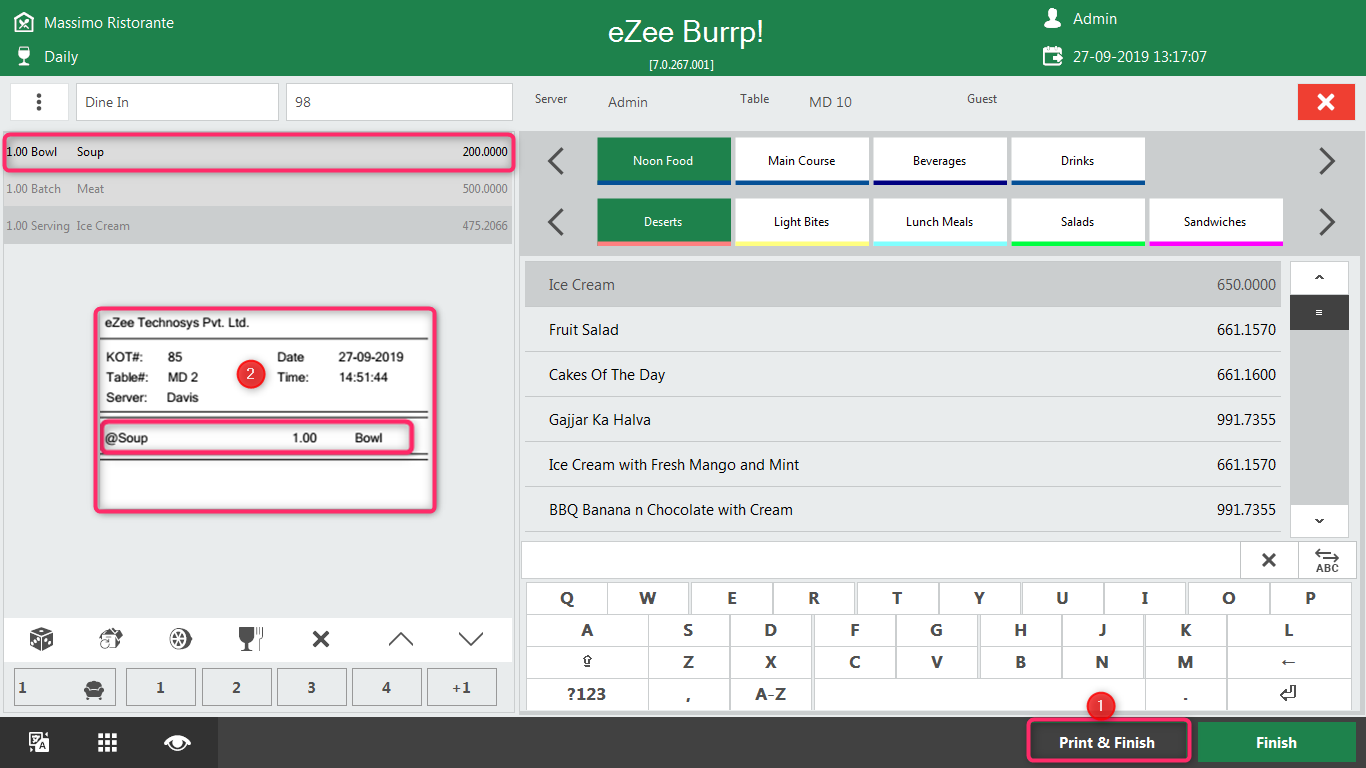The width and height of the screenshot is (1366, 768).
Task: Move order selection up with chevron
Action: coord(400,639)
